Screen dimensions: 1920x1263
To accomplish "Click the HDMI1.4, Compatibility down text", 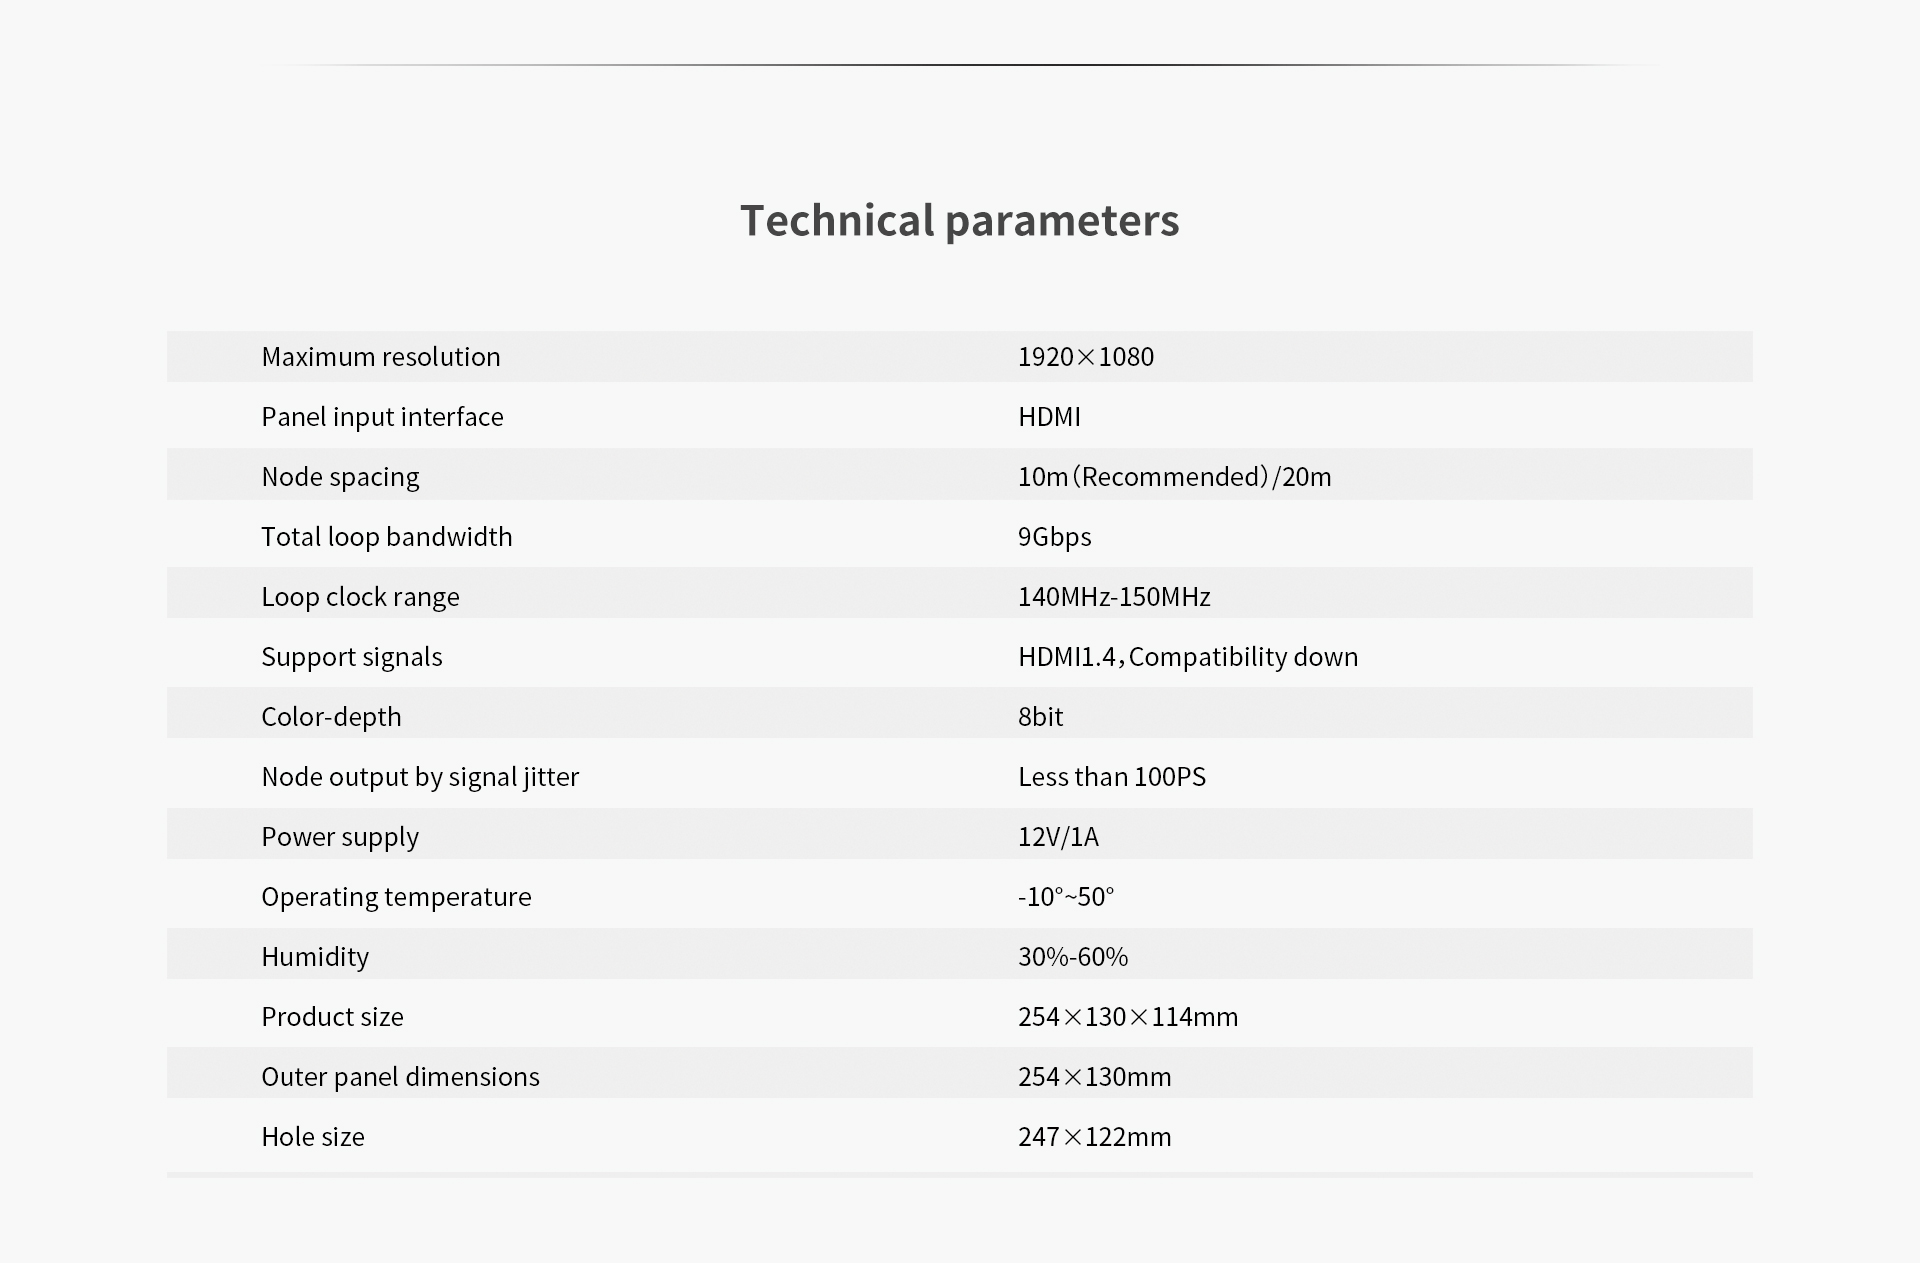I will 1188,657.
